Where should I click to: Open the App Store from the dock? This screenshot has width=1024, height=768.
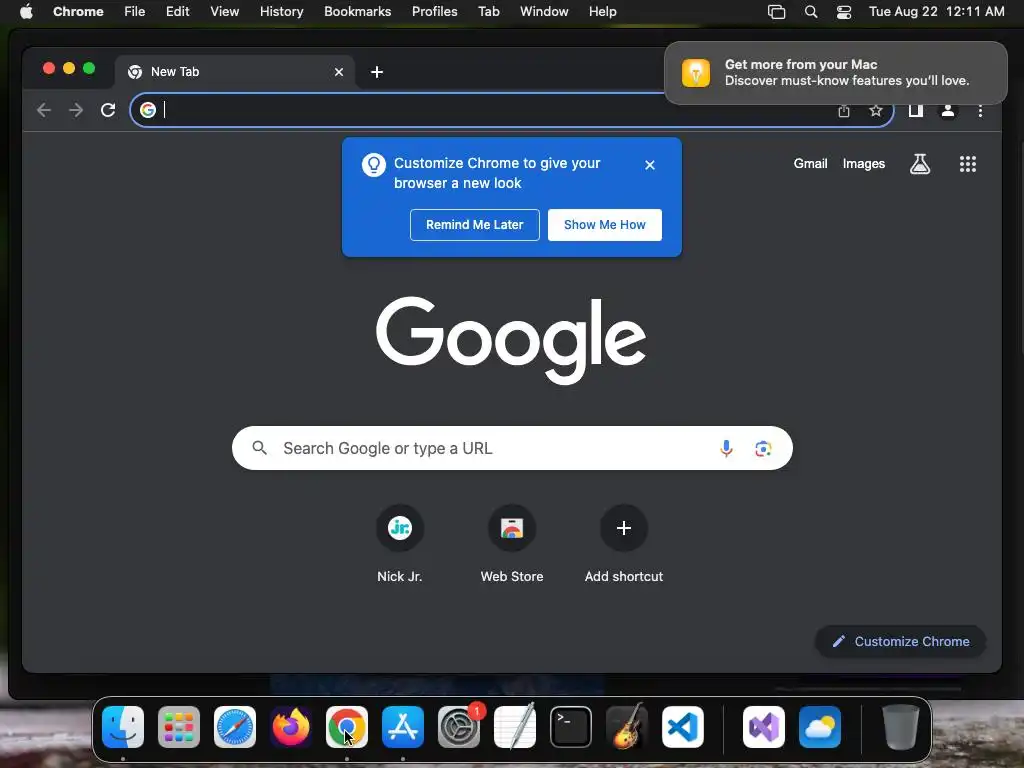[x=403, y=727]
